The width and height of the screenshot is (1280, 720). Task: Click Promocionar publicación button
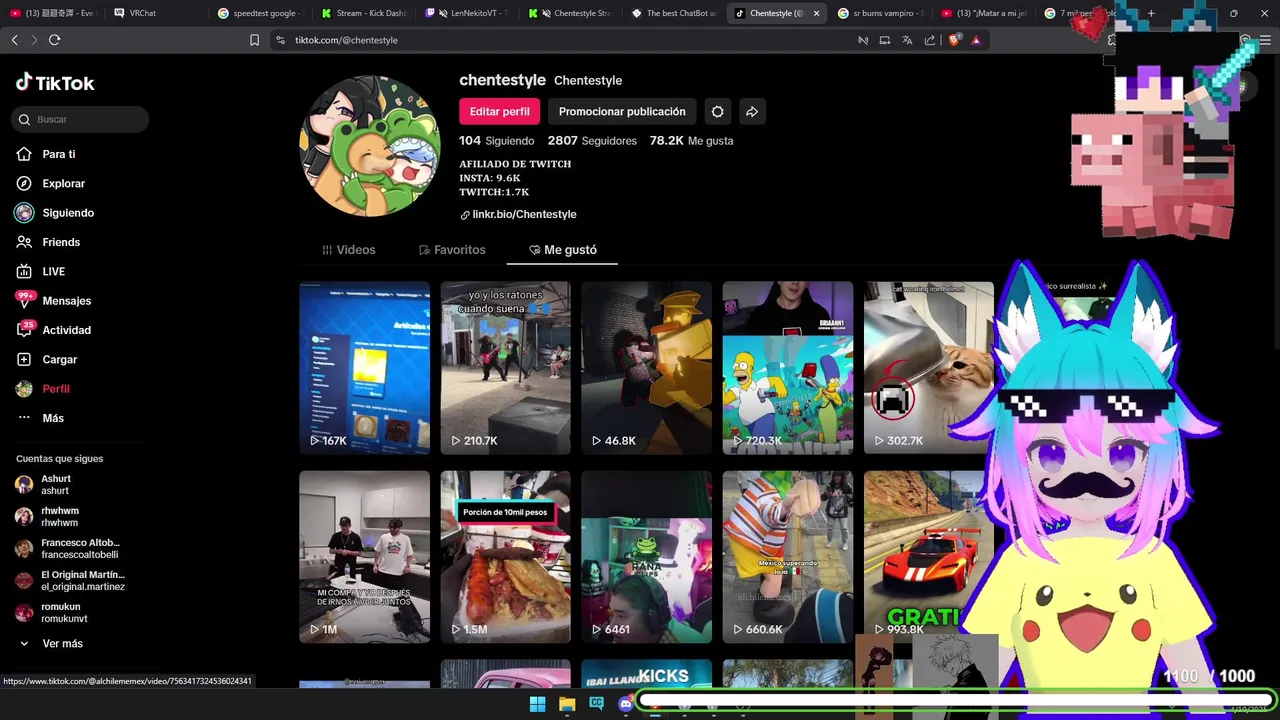(x=622, y=111)
